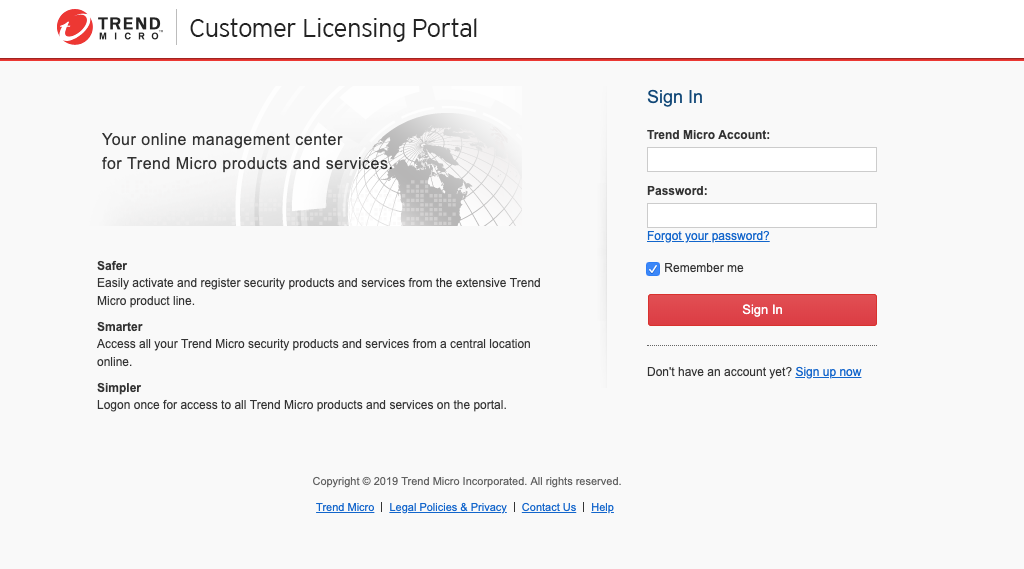Open Legal Policies & Privacy link

point(448,507)
